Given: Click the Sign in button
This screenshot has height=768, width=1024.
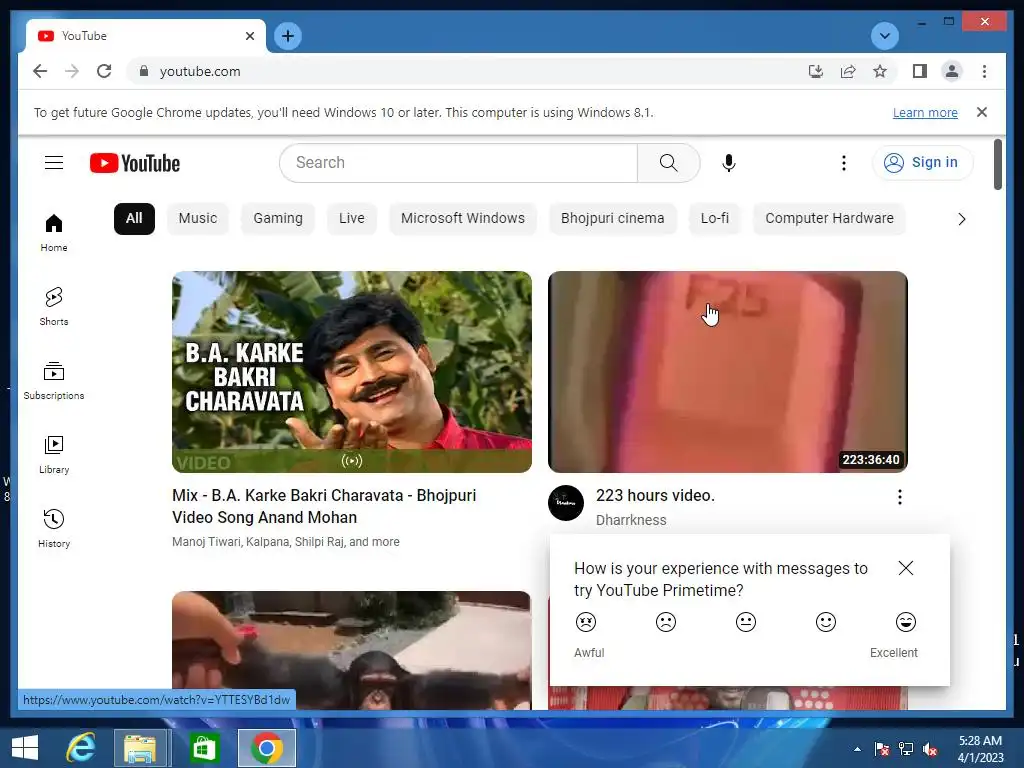Looking at the screenshot, I should [922, 163].
